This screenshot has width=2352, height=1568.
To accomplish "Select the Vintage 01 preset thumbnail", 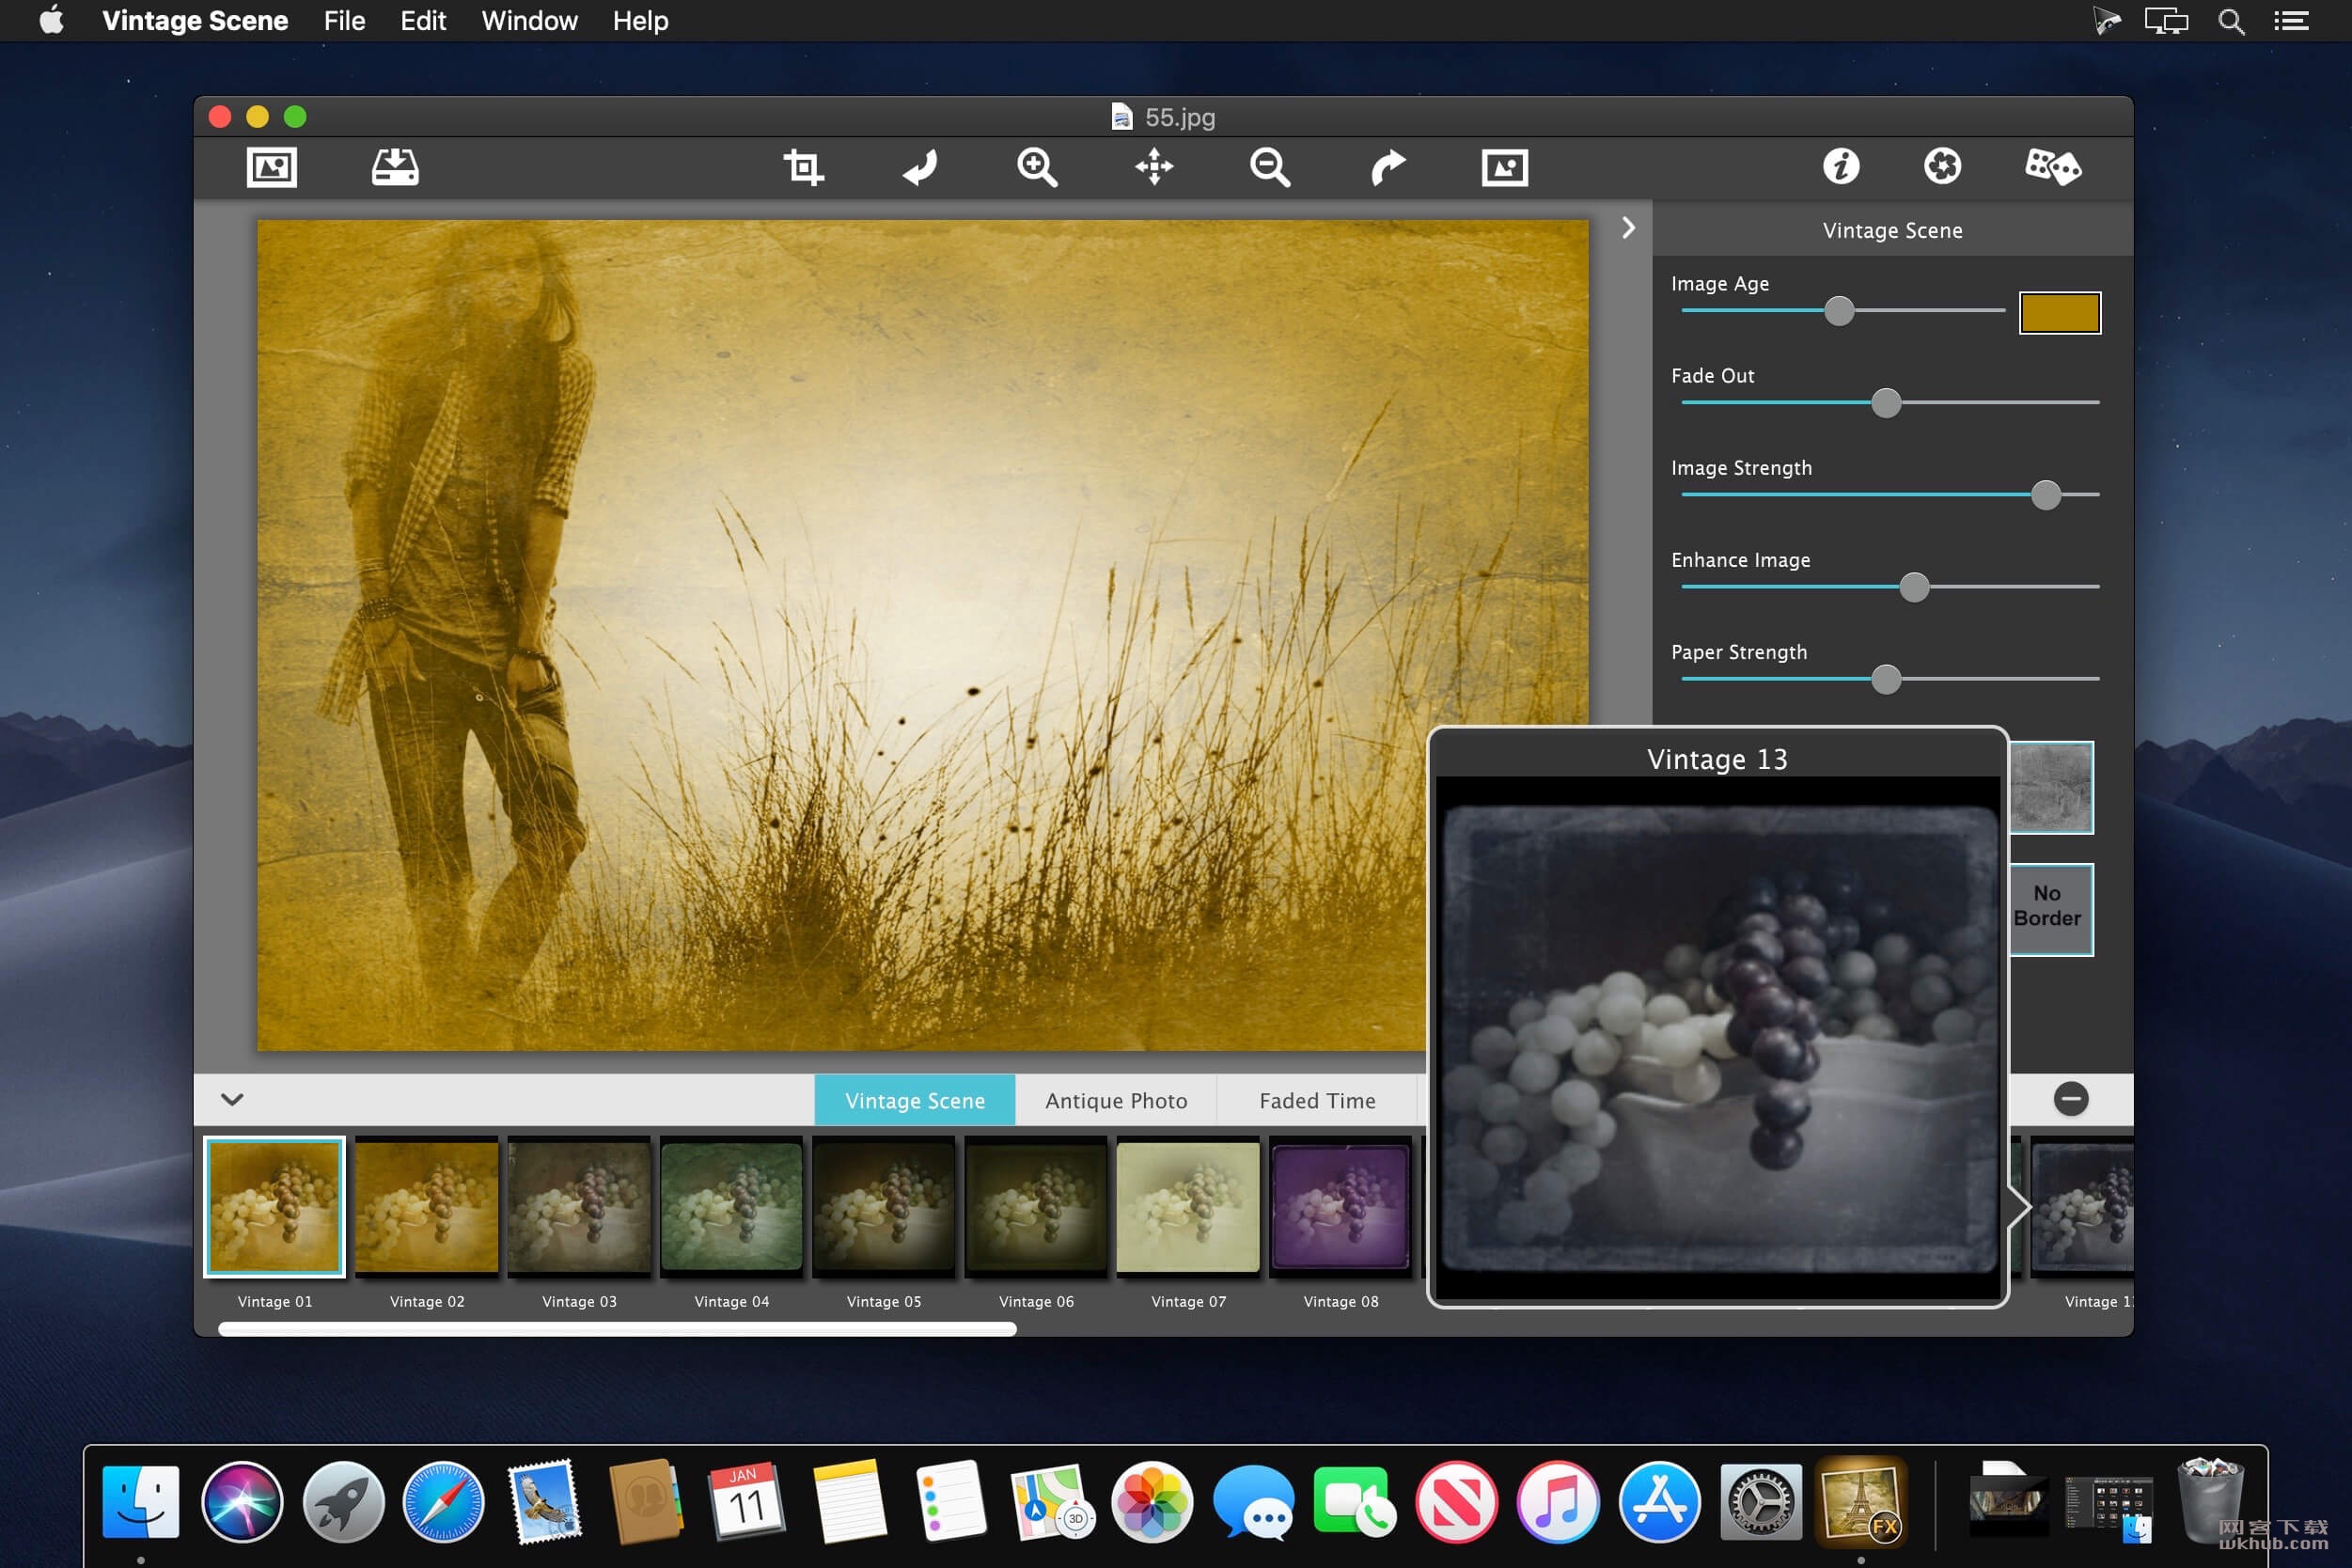I will [x=275, y=1207].
